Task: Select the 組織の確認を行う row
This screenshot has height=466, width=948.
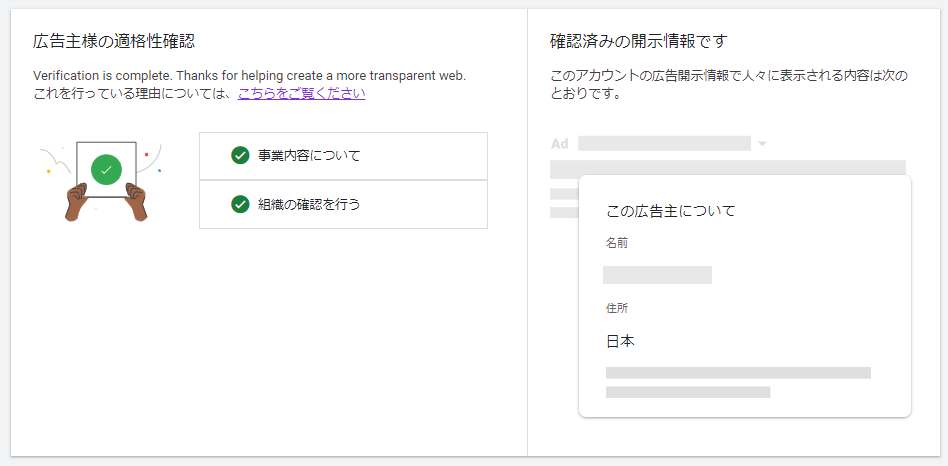Action: pos(343,204)
